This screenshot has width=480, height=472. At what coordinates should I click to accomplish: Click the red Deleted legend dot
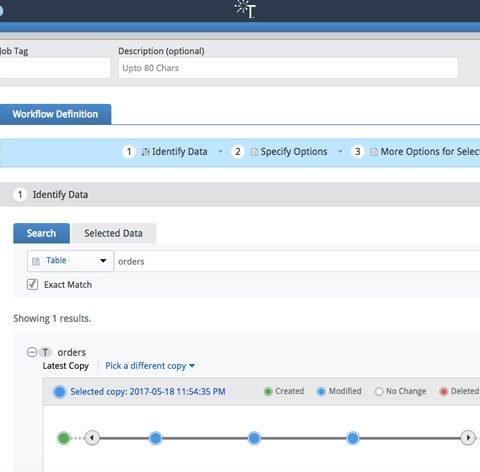[443, 391]
